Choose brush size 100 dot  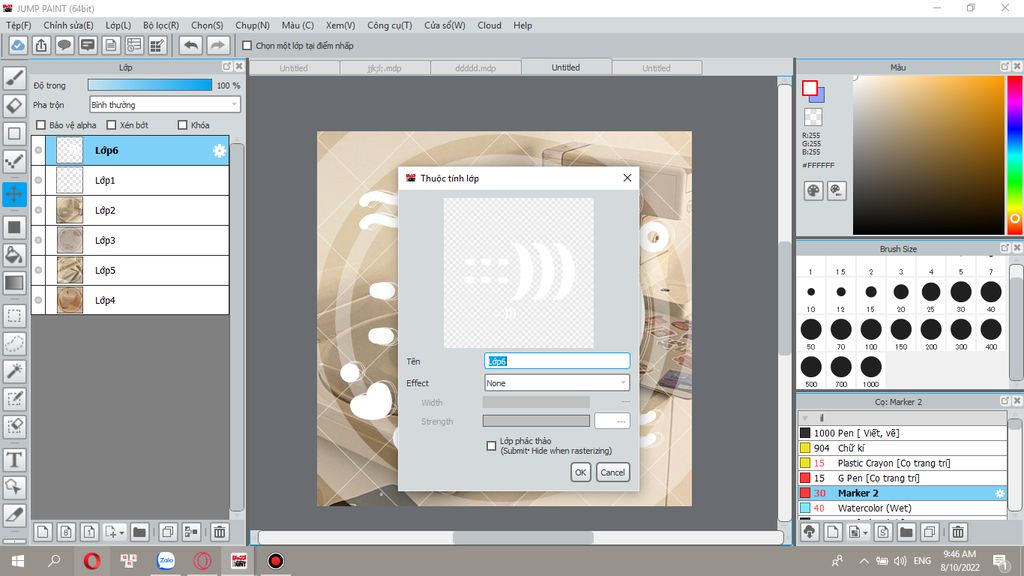click(871, 329)
